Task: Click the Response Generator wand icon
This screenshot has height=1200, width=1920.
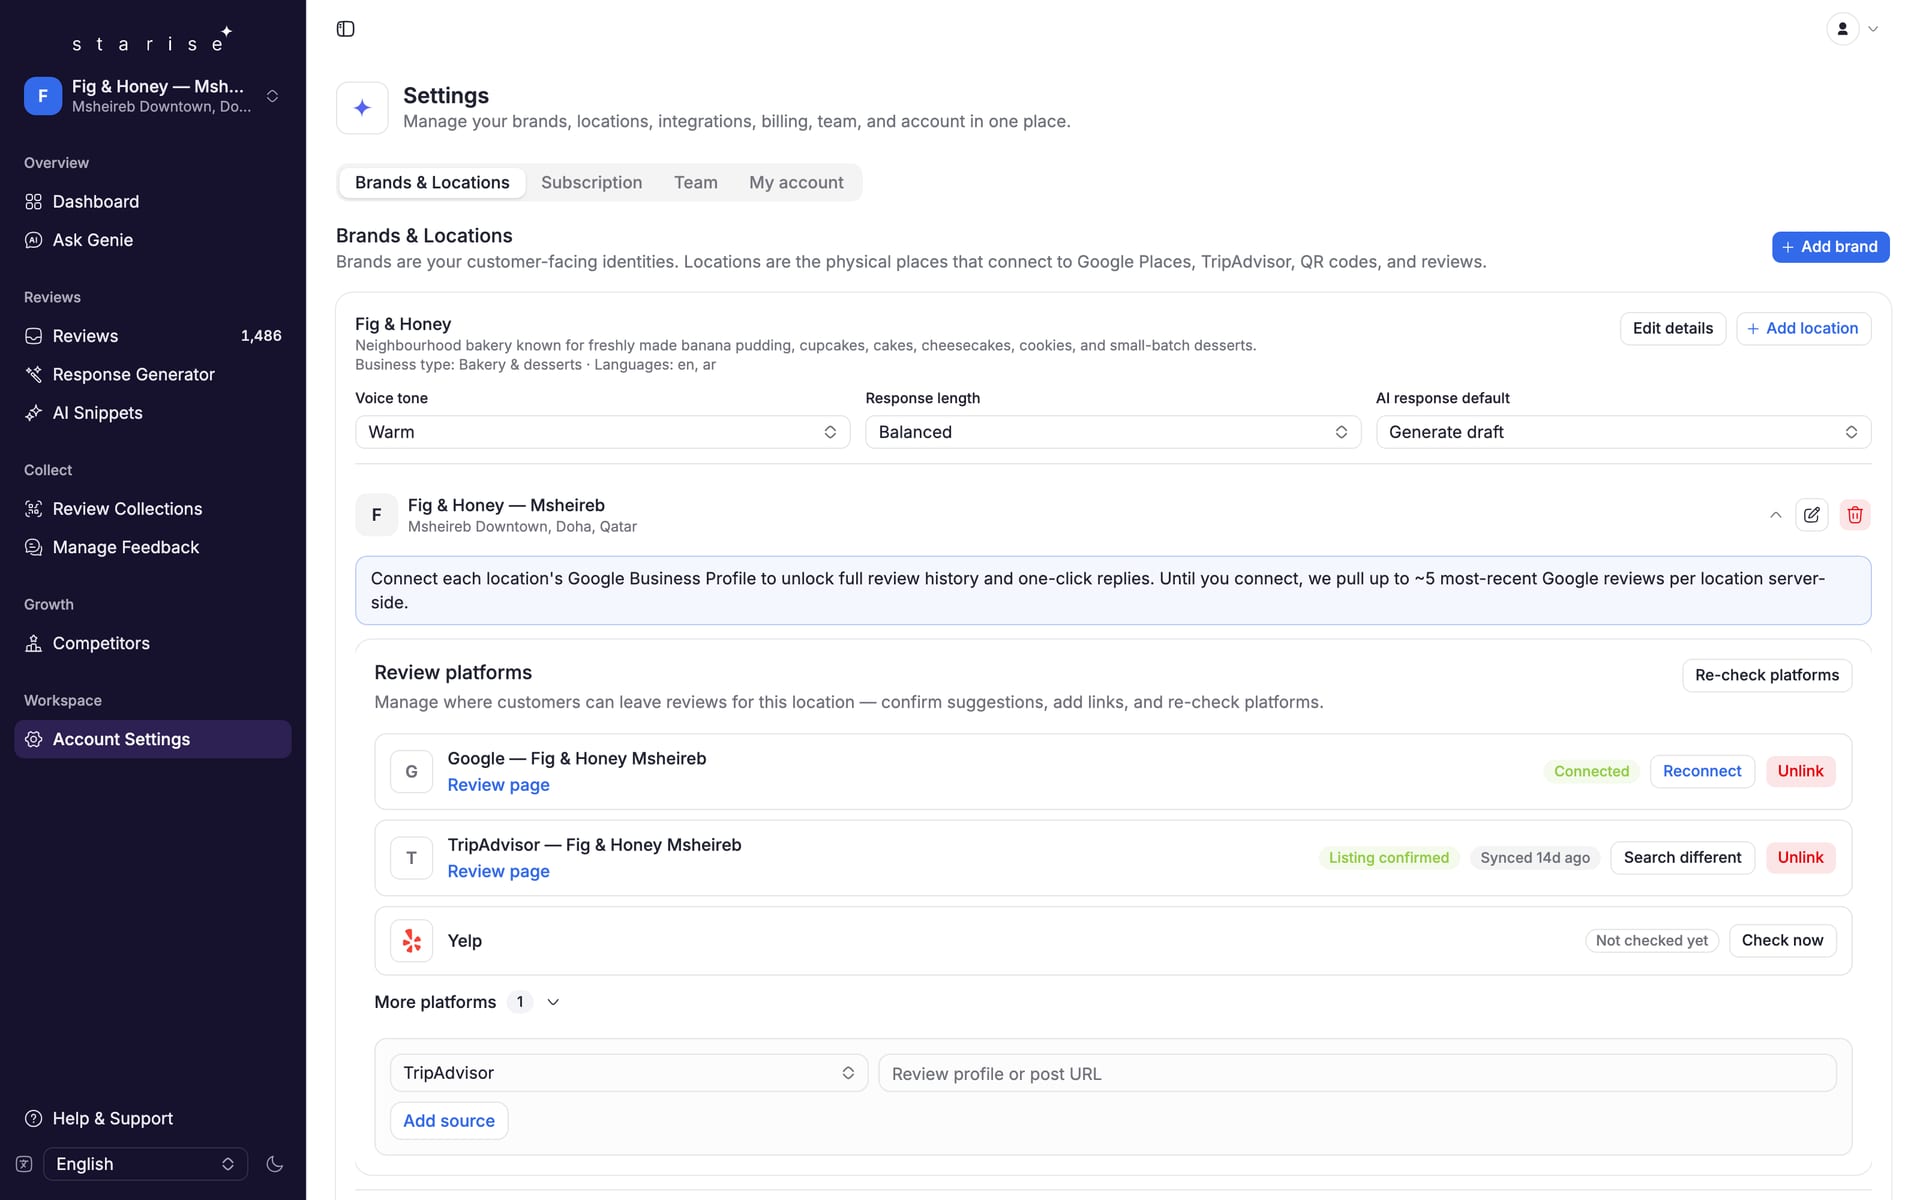Action: pyautogui.click(x=34, y=374)
